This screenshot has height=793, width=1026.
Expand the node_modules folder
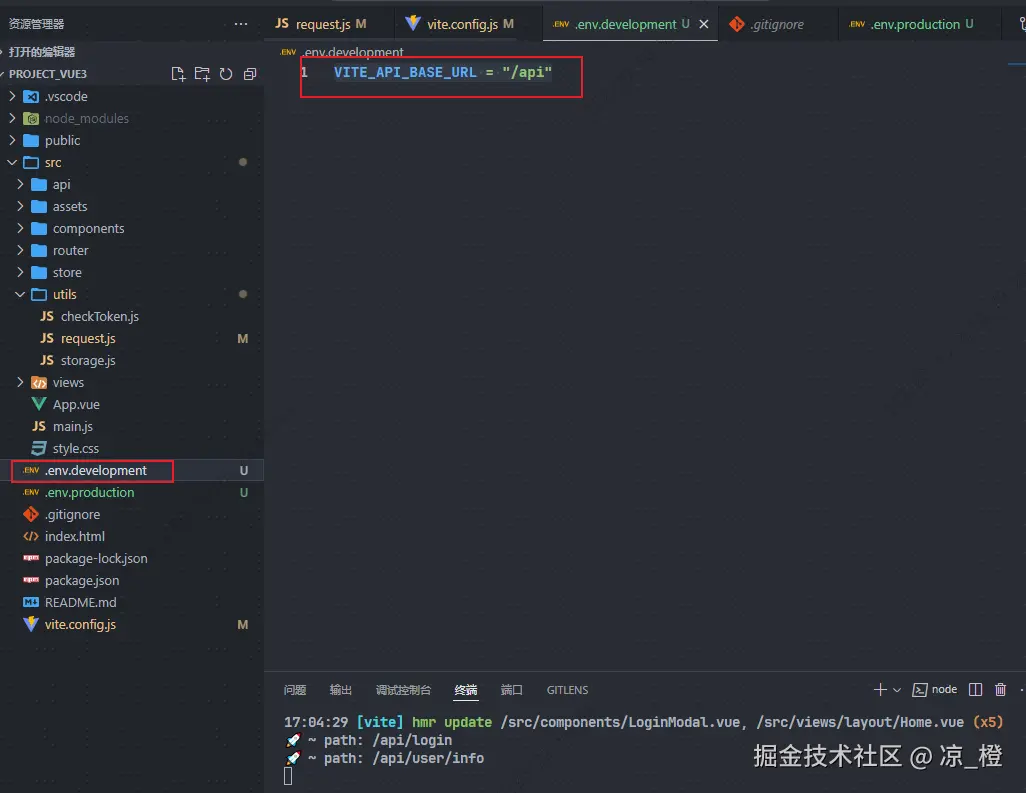(12, 118)
